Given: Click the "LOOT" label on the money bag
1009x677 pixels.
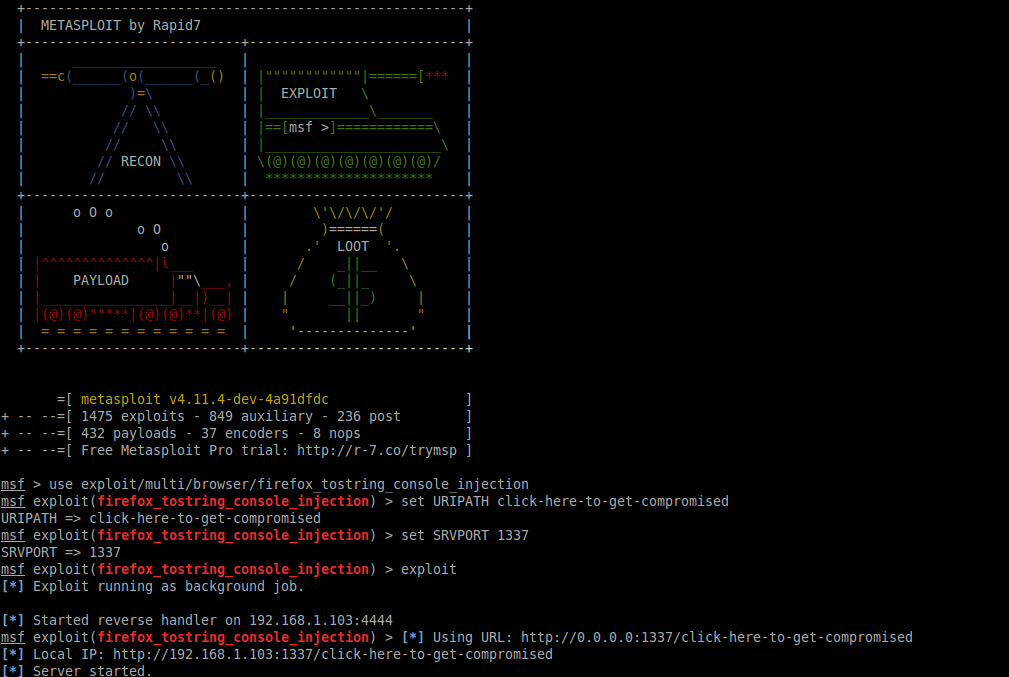Looking at the screenshot, I should coord(353,246).
